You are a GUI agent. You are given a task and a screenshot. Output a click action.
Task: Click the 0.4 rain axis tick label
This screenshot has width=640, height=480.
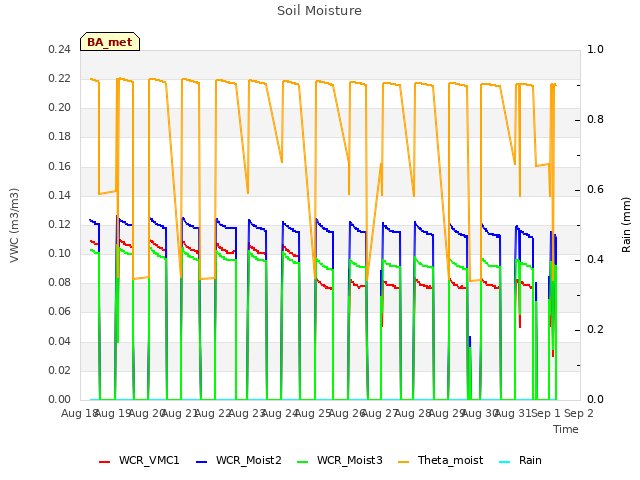point(595,260)
